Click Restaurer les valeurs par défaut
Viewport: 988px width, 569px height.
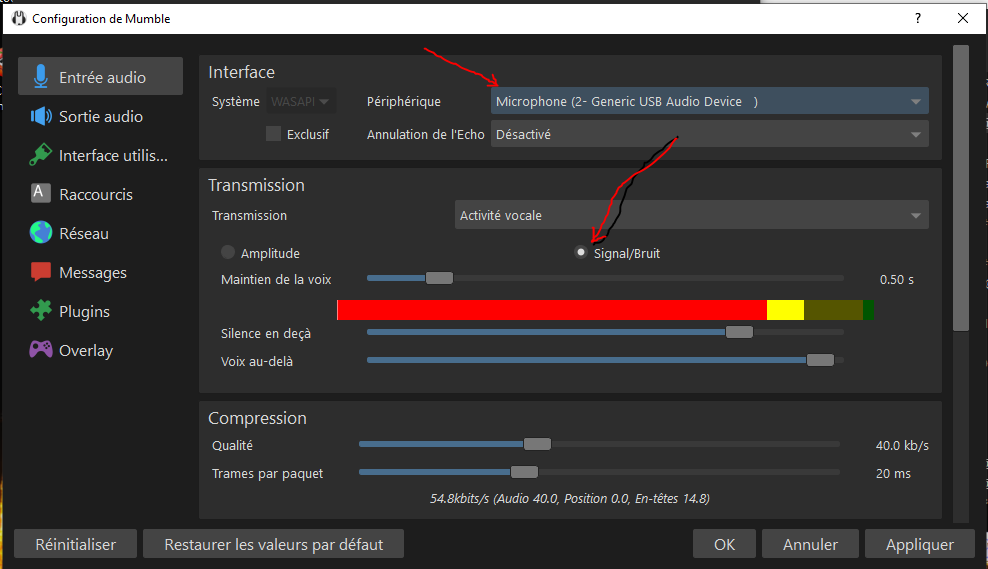(273, 544)
